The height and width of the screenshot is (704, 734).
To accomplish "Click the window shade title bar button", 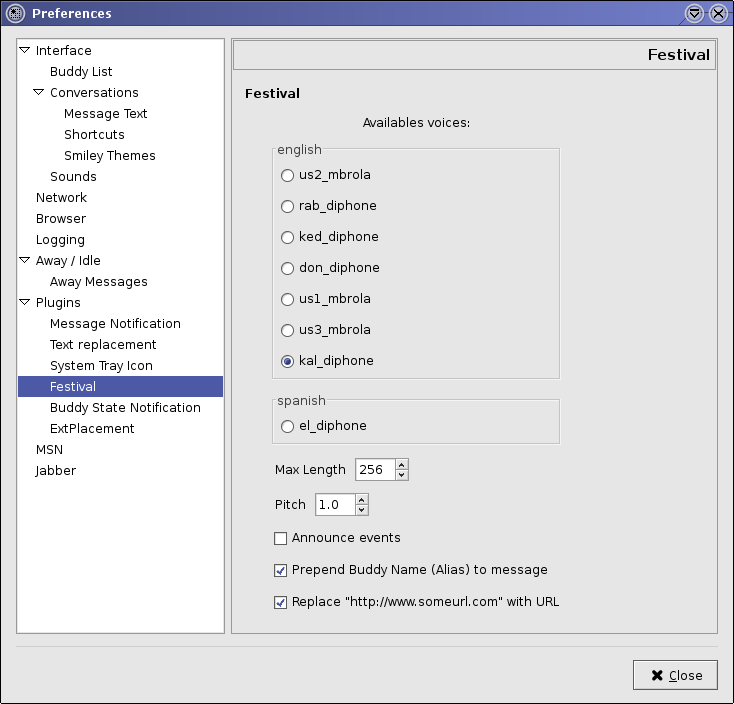I will (x=696, y=13).
